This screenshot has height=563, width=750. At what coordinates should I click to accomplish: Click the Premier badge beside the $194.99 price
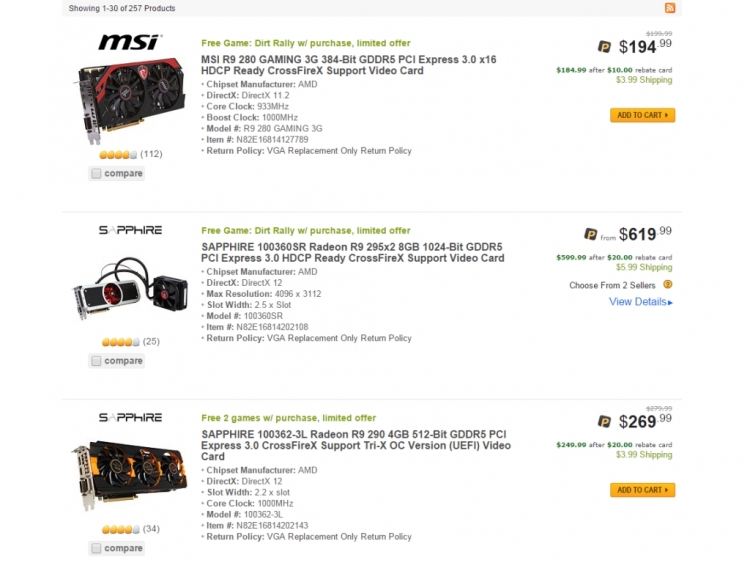605,46
